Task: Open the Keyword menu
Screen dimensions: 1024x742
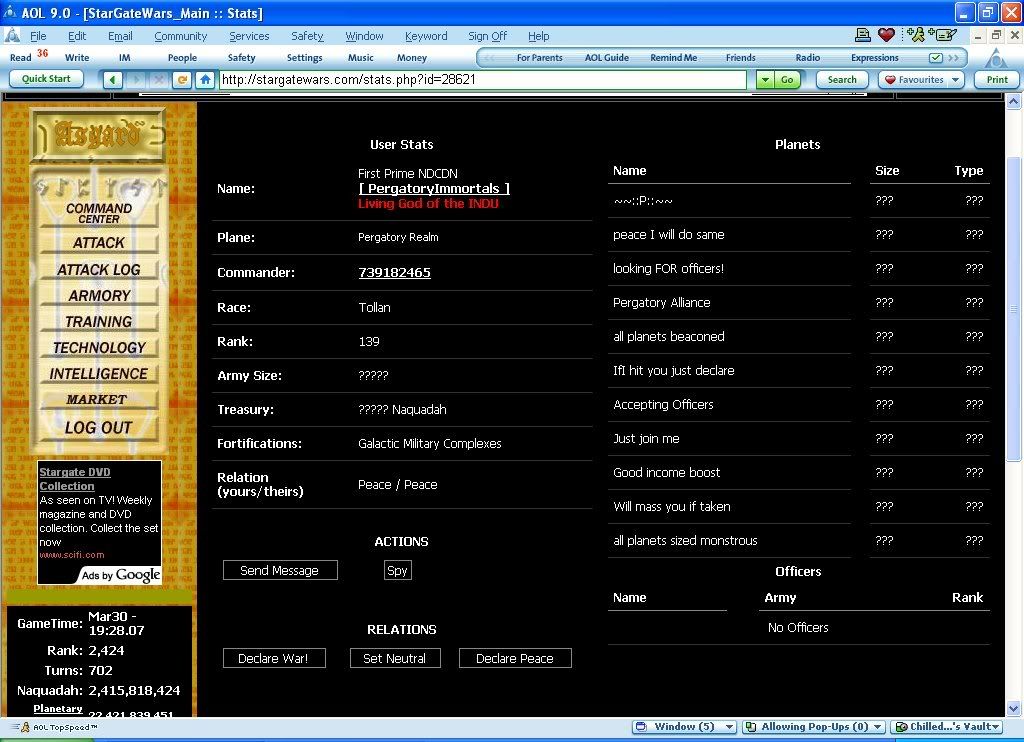Action: coord(426,36)
